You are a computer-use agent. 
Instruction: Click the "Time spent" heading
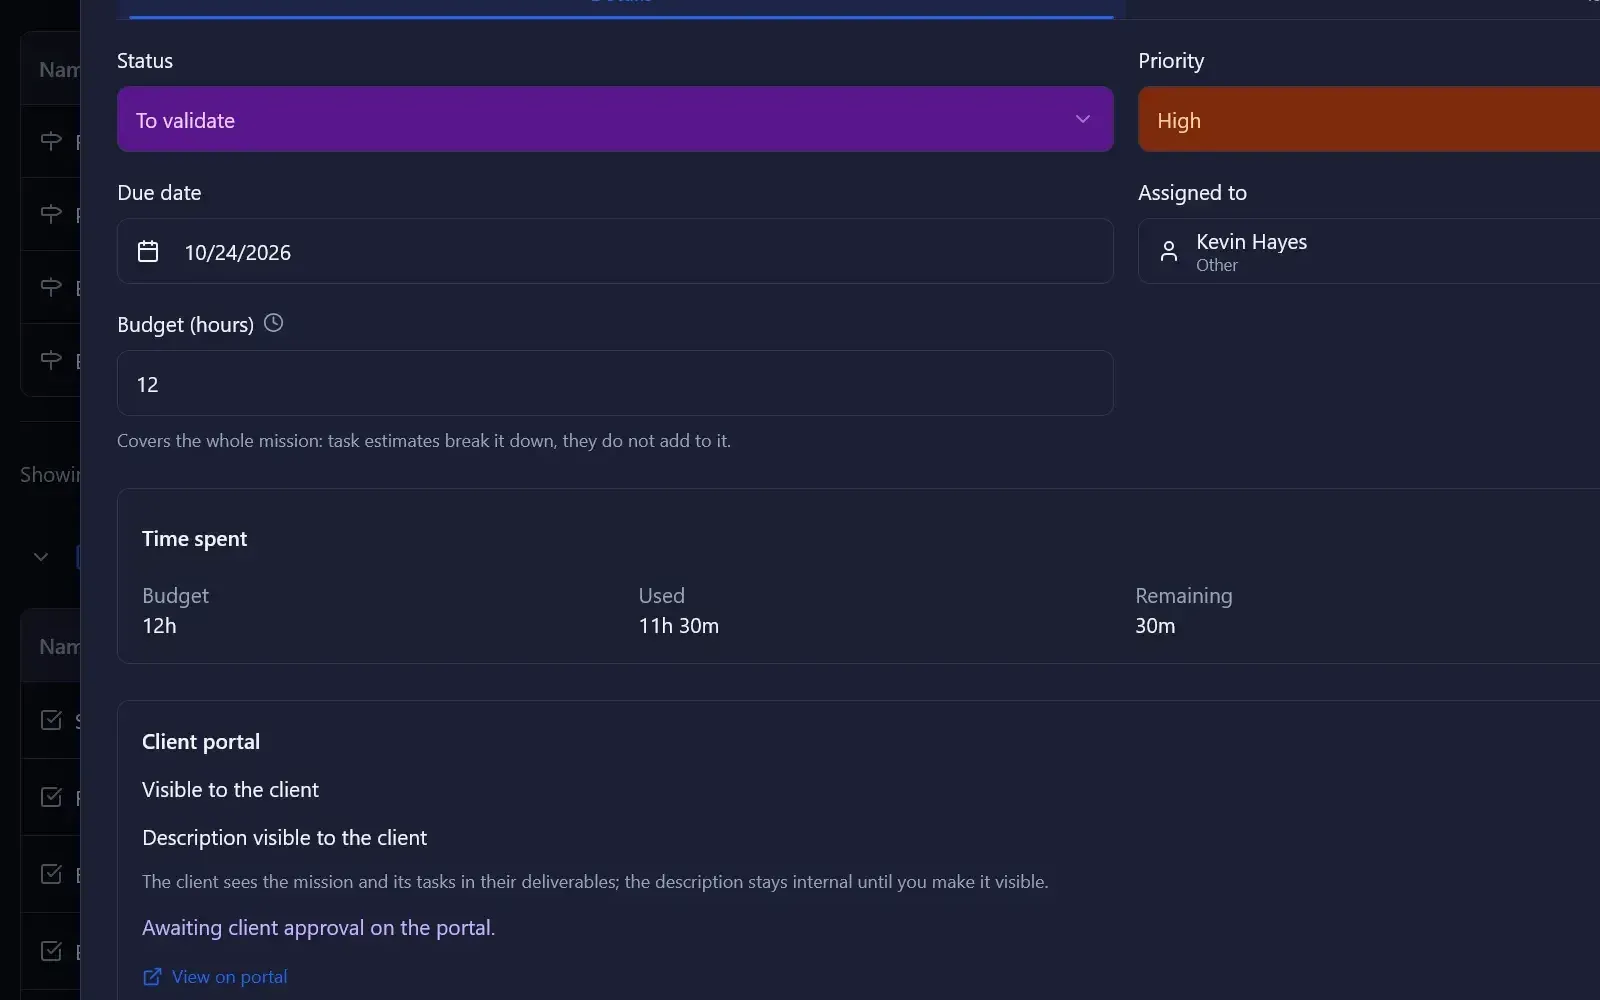coord(194,539)
